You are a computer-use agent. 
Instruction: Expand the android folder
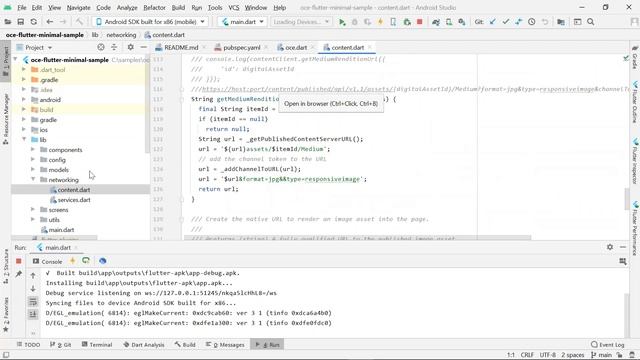click(24, 99)
